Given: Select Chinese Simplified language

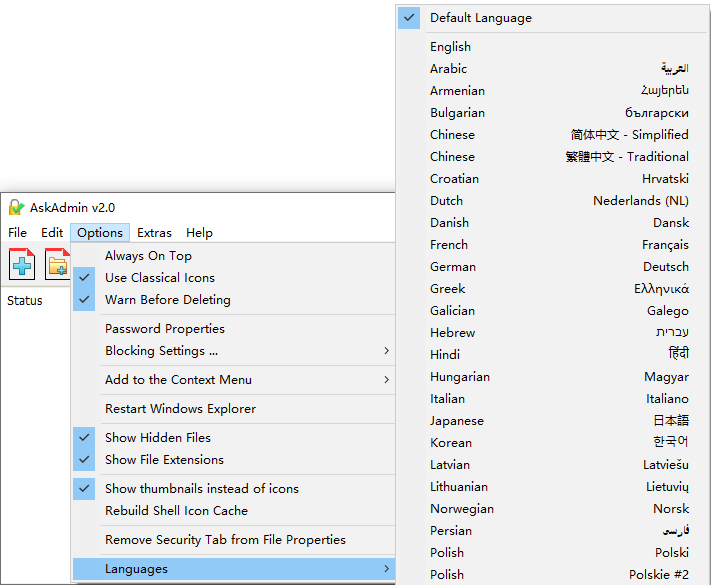Looking at the screenshot, I should pos(552,135).
